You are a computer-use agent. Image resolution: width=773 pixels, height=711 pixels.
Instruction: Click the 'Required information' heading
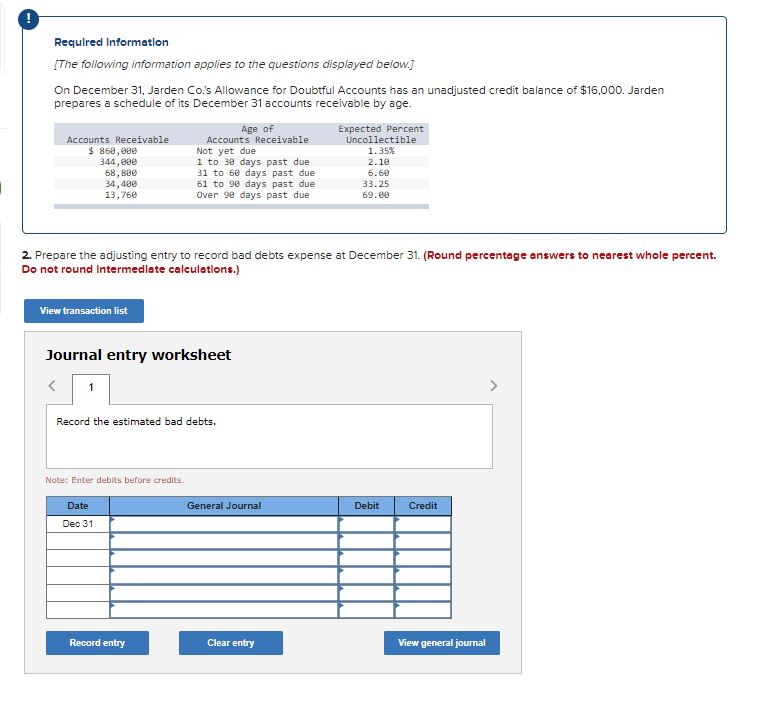[111, 42]
